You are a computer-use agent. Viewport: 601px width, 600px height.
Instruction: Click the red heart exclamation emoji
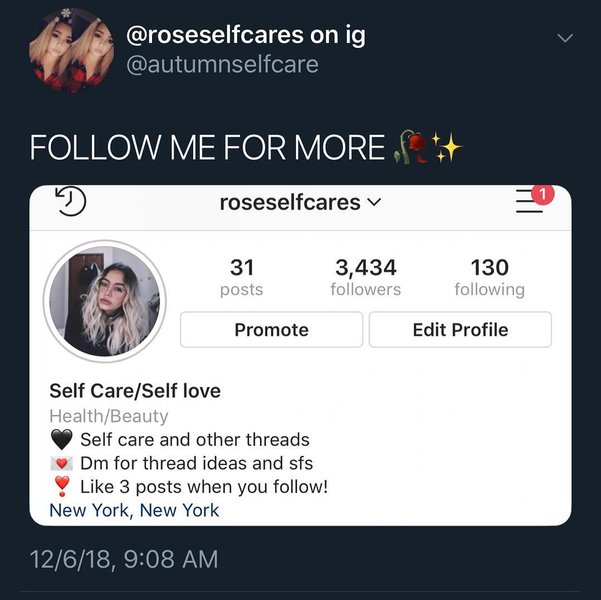(x=62, y=487)
